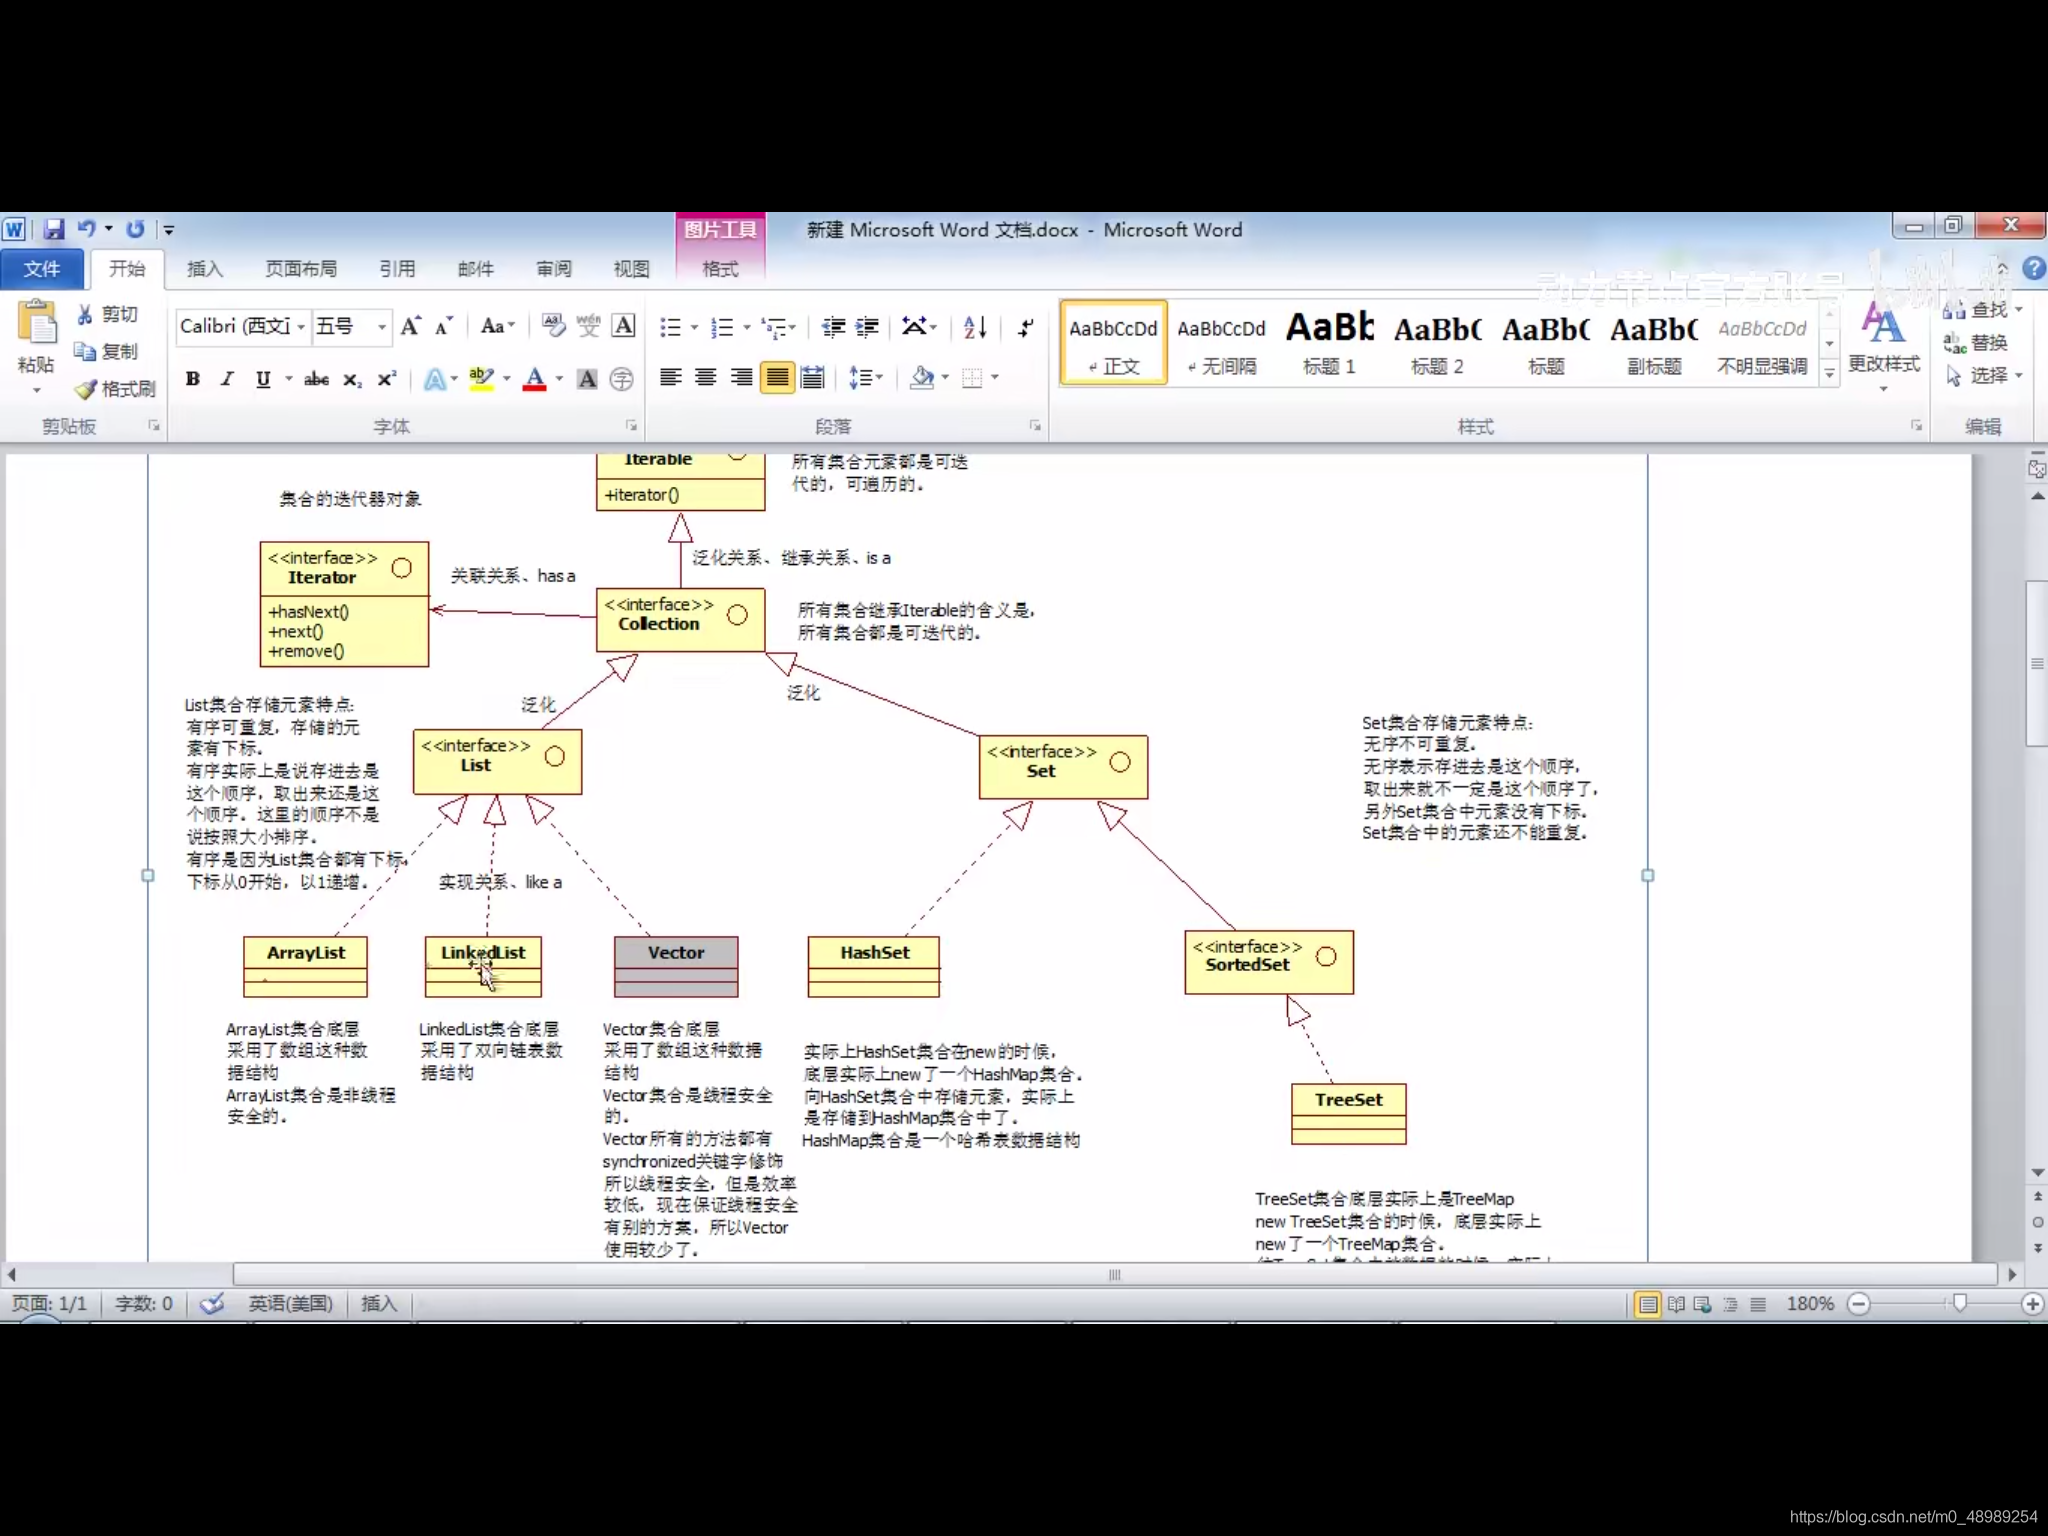Switch to Full Screen Reading view
2048x1536 pixels.
1675,1304
